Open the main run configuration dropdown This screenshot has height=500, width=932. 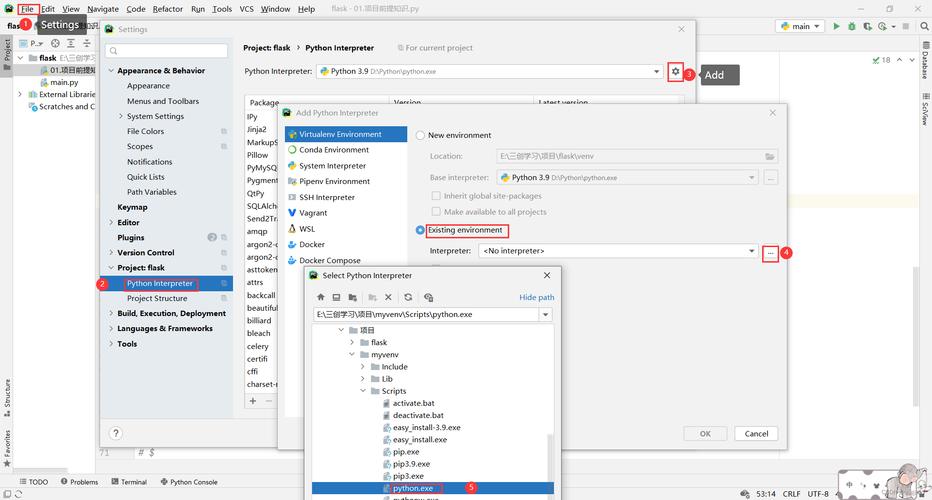799,26
